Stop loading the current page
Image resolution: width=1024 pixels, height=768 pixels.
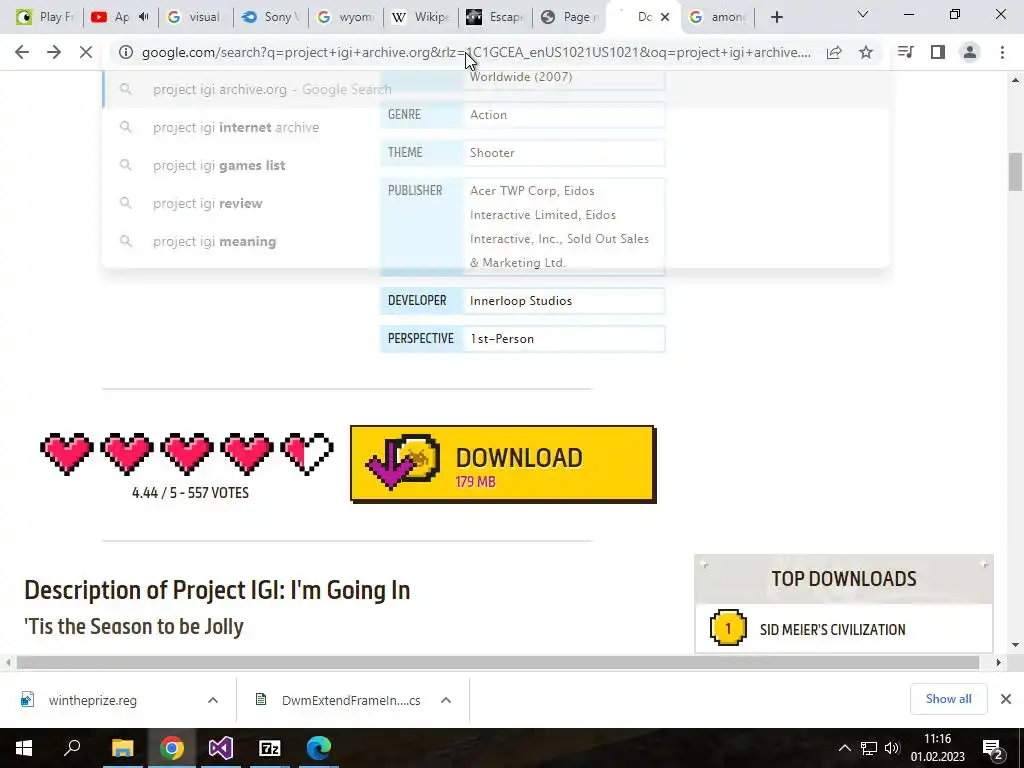[x=86, y=52]
